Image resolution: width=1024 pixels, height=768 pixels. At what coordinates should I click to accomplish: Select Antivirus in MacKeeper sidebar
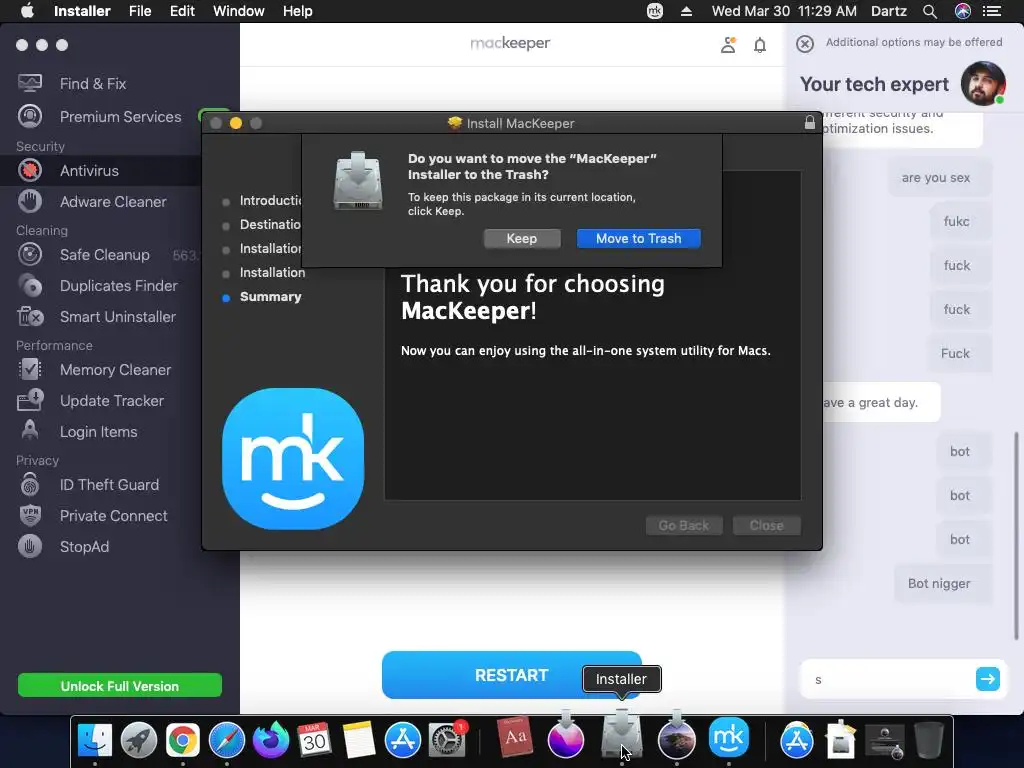pyautogui.click(x=101, y=170)
